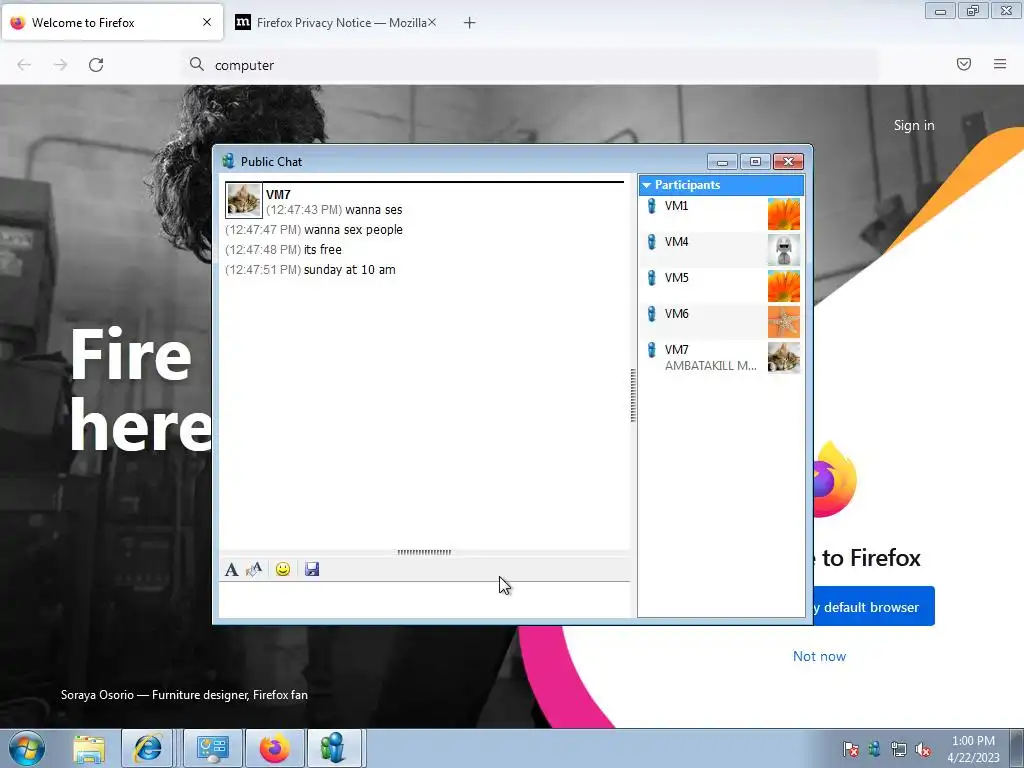Click VM7's cat avatar in the message area
This screenshot has height=768, width=1024.
244,200
